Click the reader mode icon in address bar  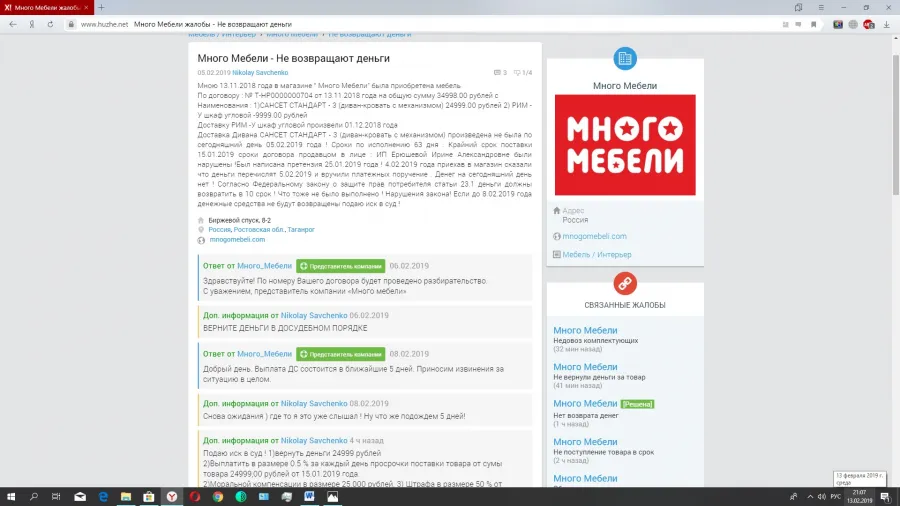point(785,24)
